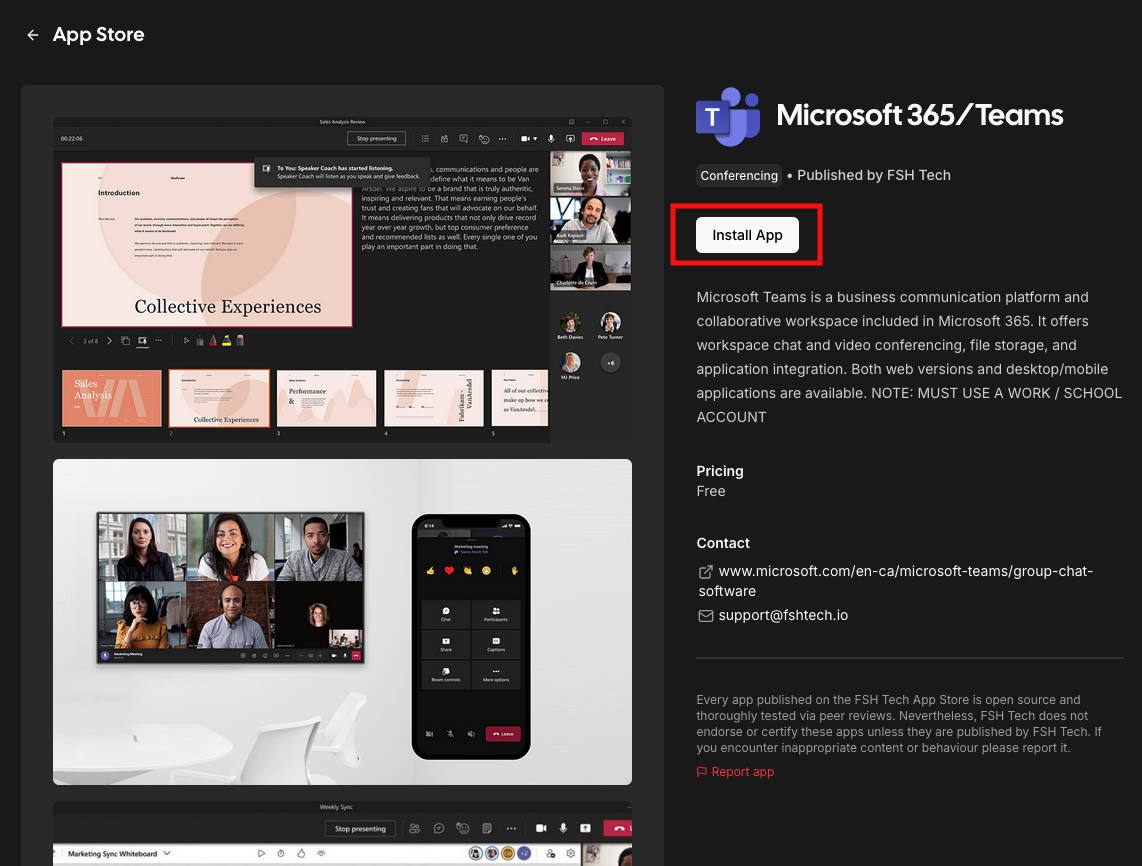Expand the Marketing Sync Whiteboard dropdown chevron
1142x866 pixels.
coord(167,854)
